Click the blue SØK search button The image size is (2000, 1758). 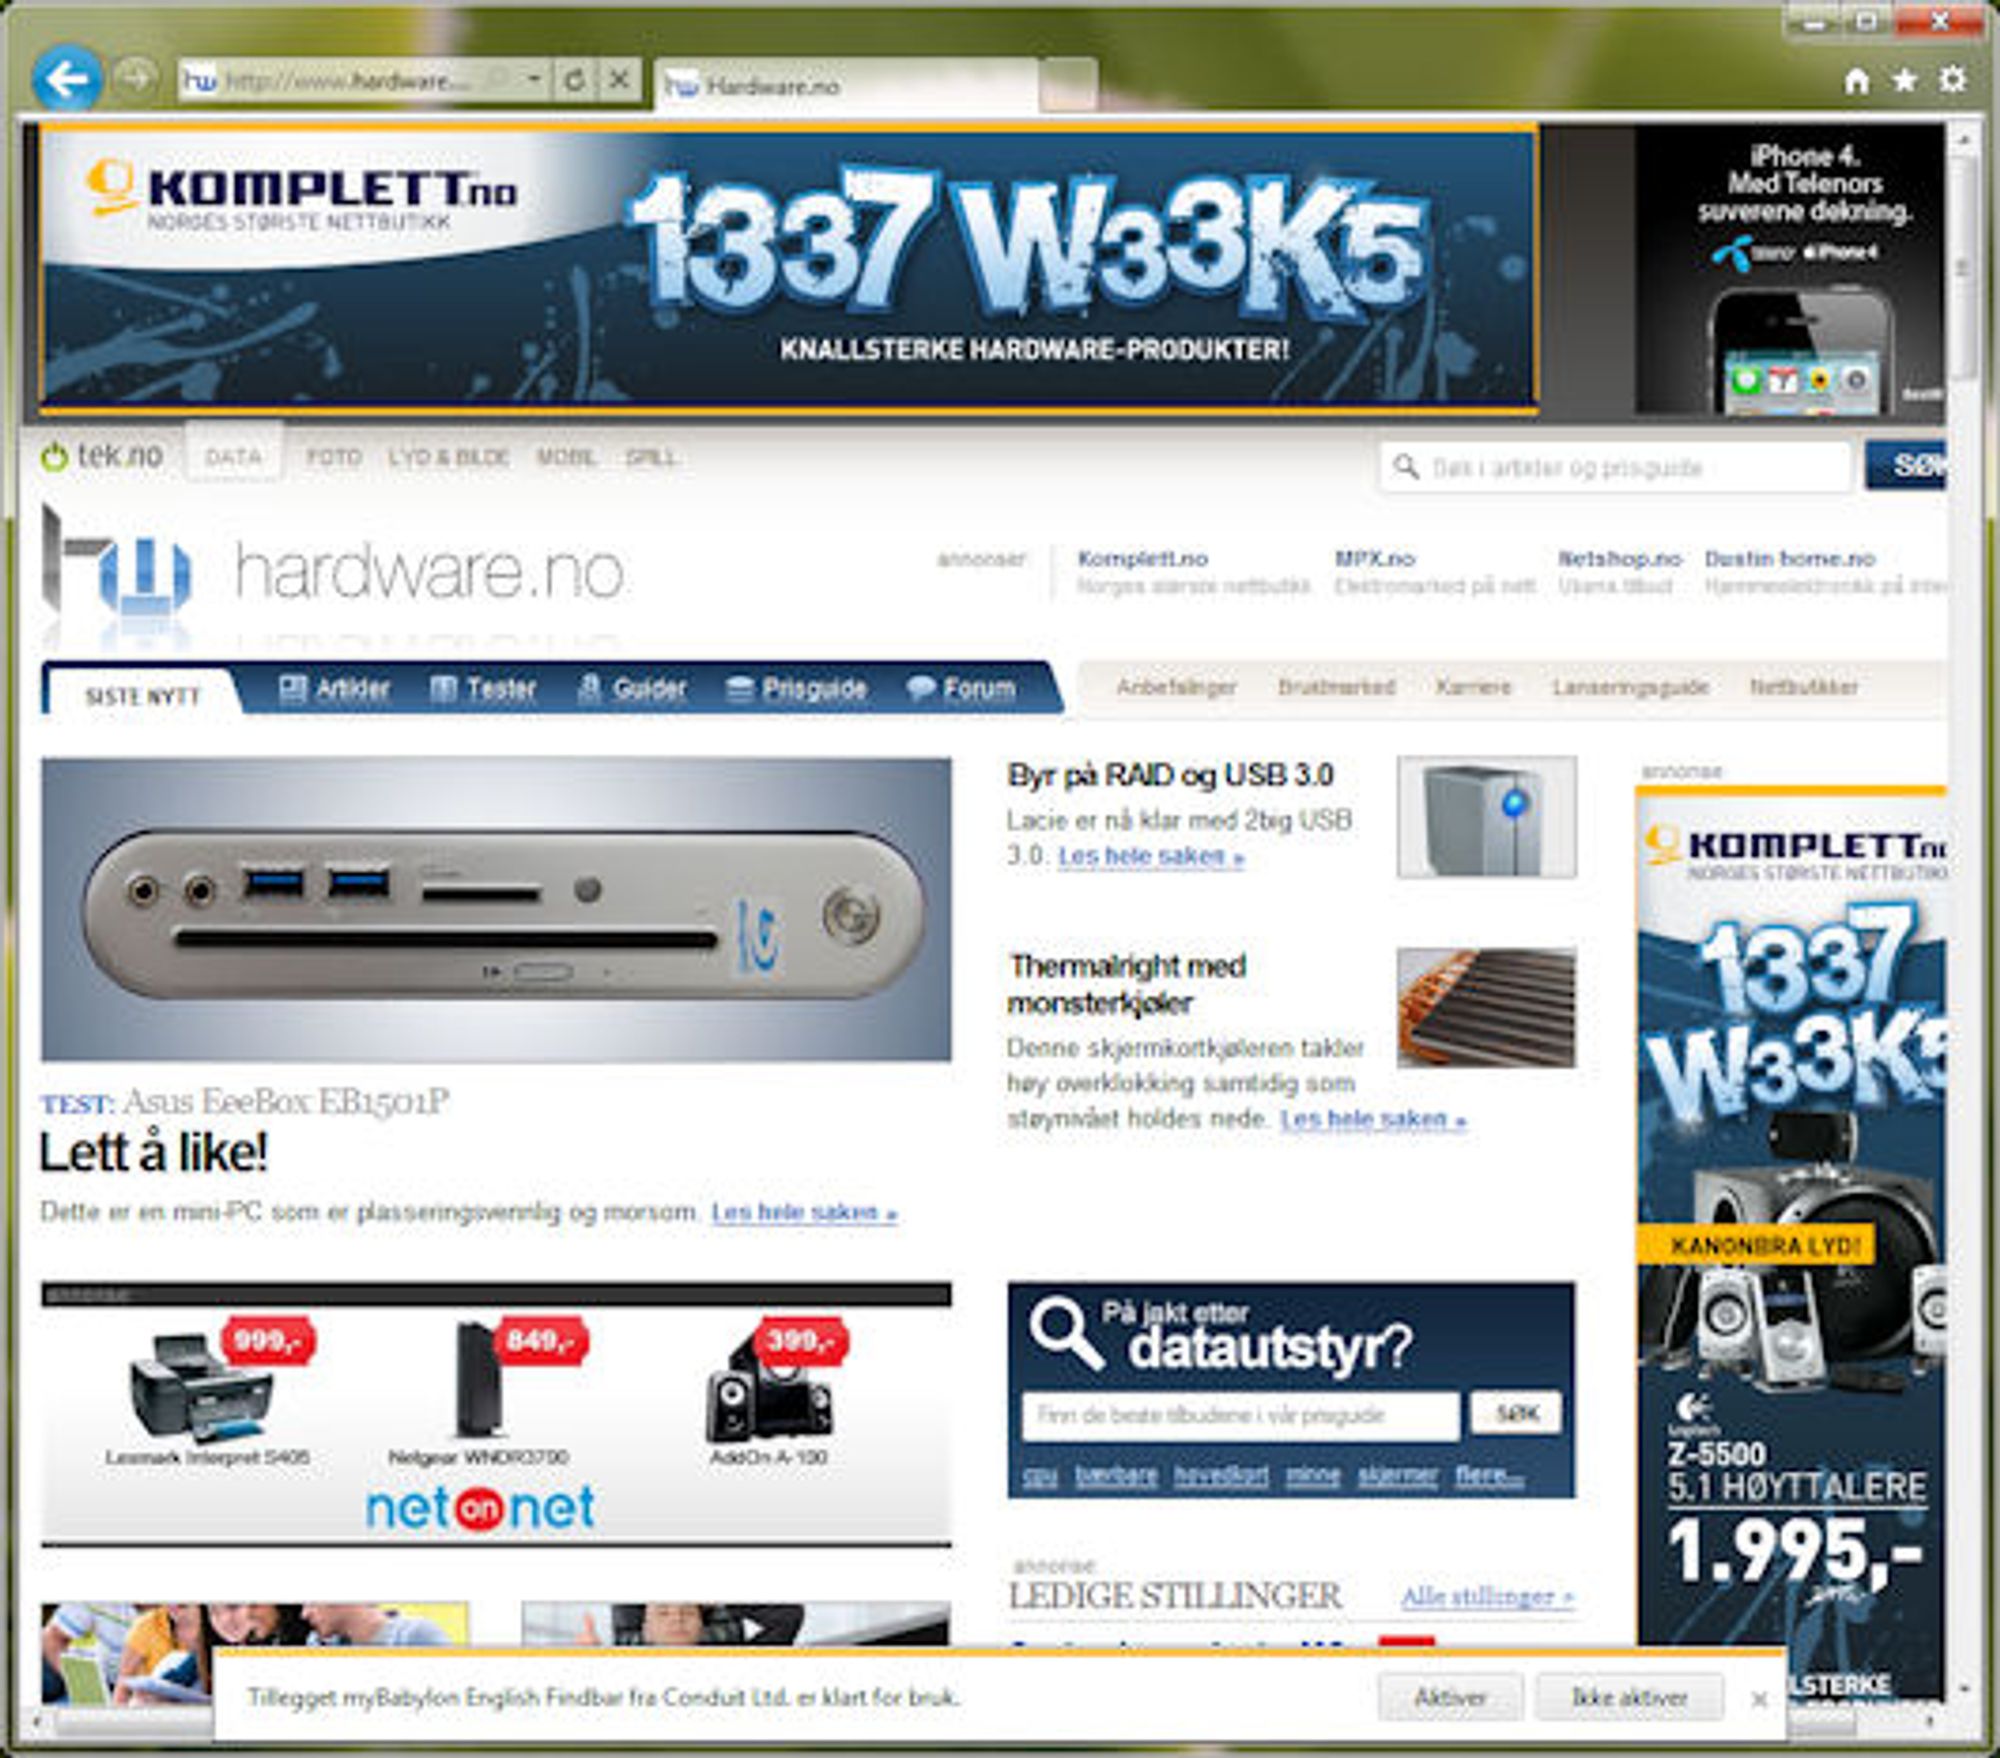[x=1906, y=466]
